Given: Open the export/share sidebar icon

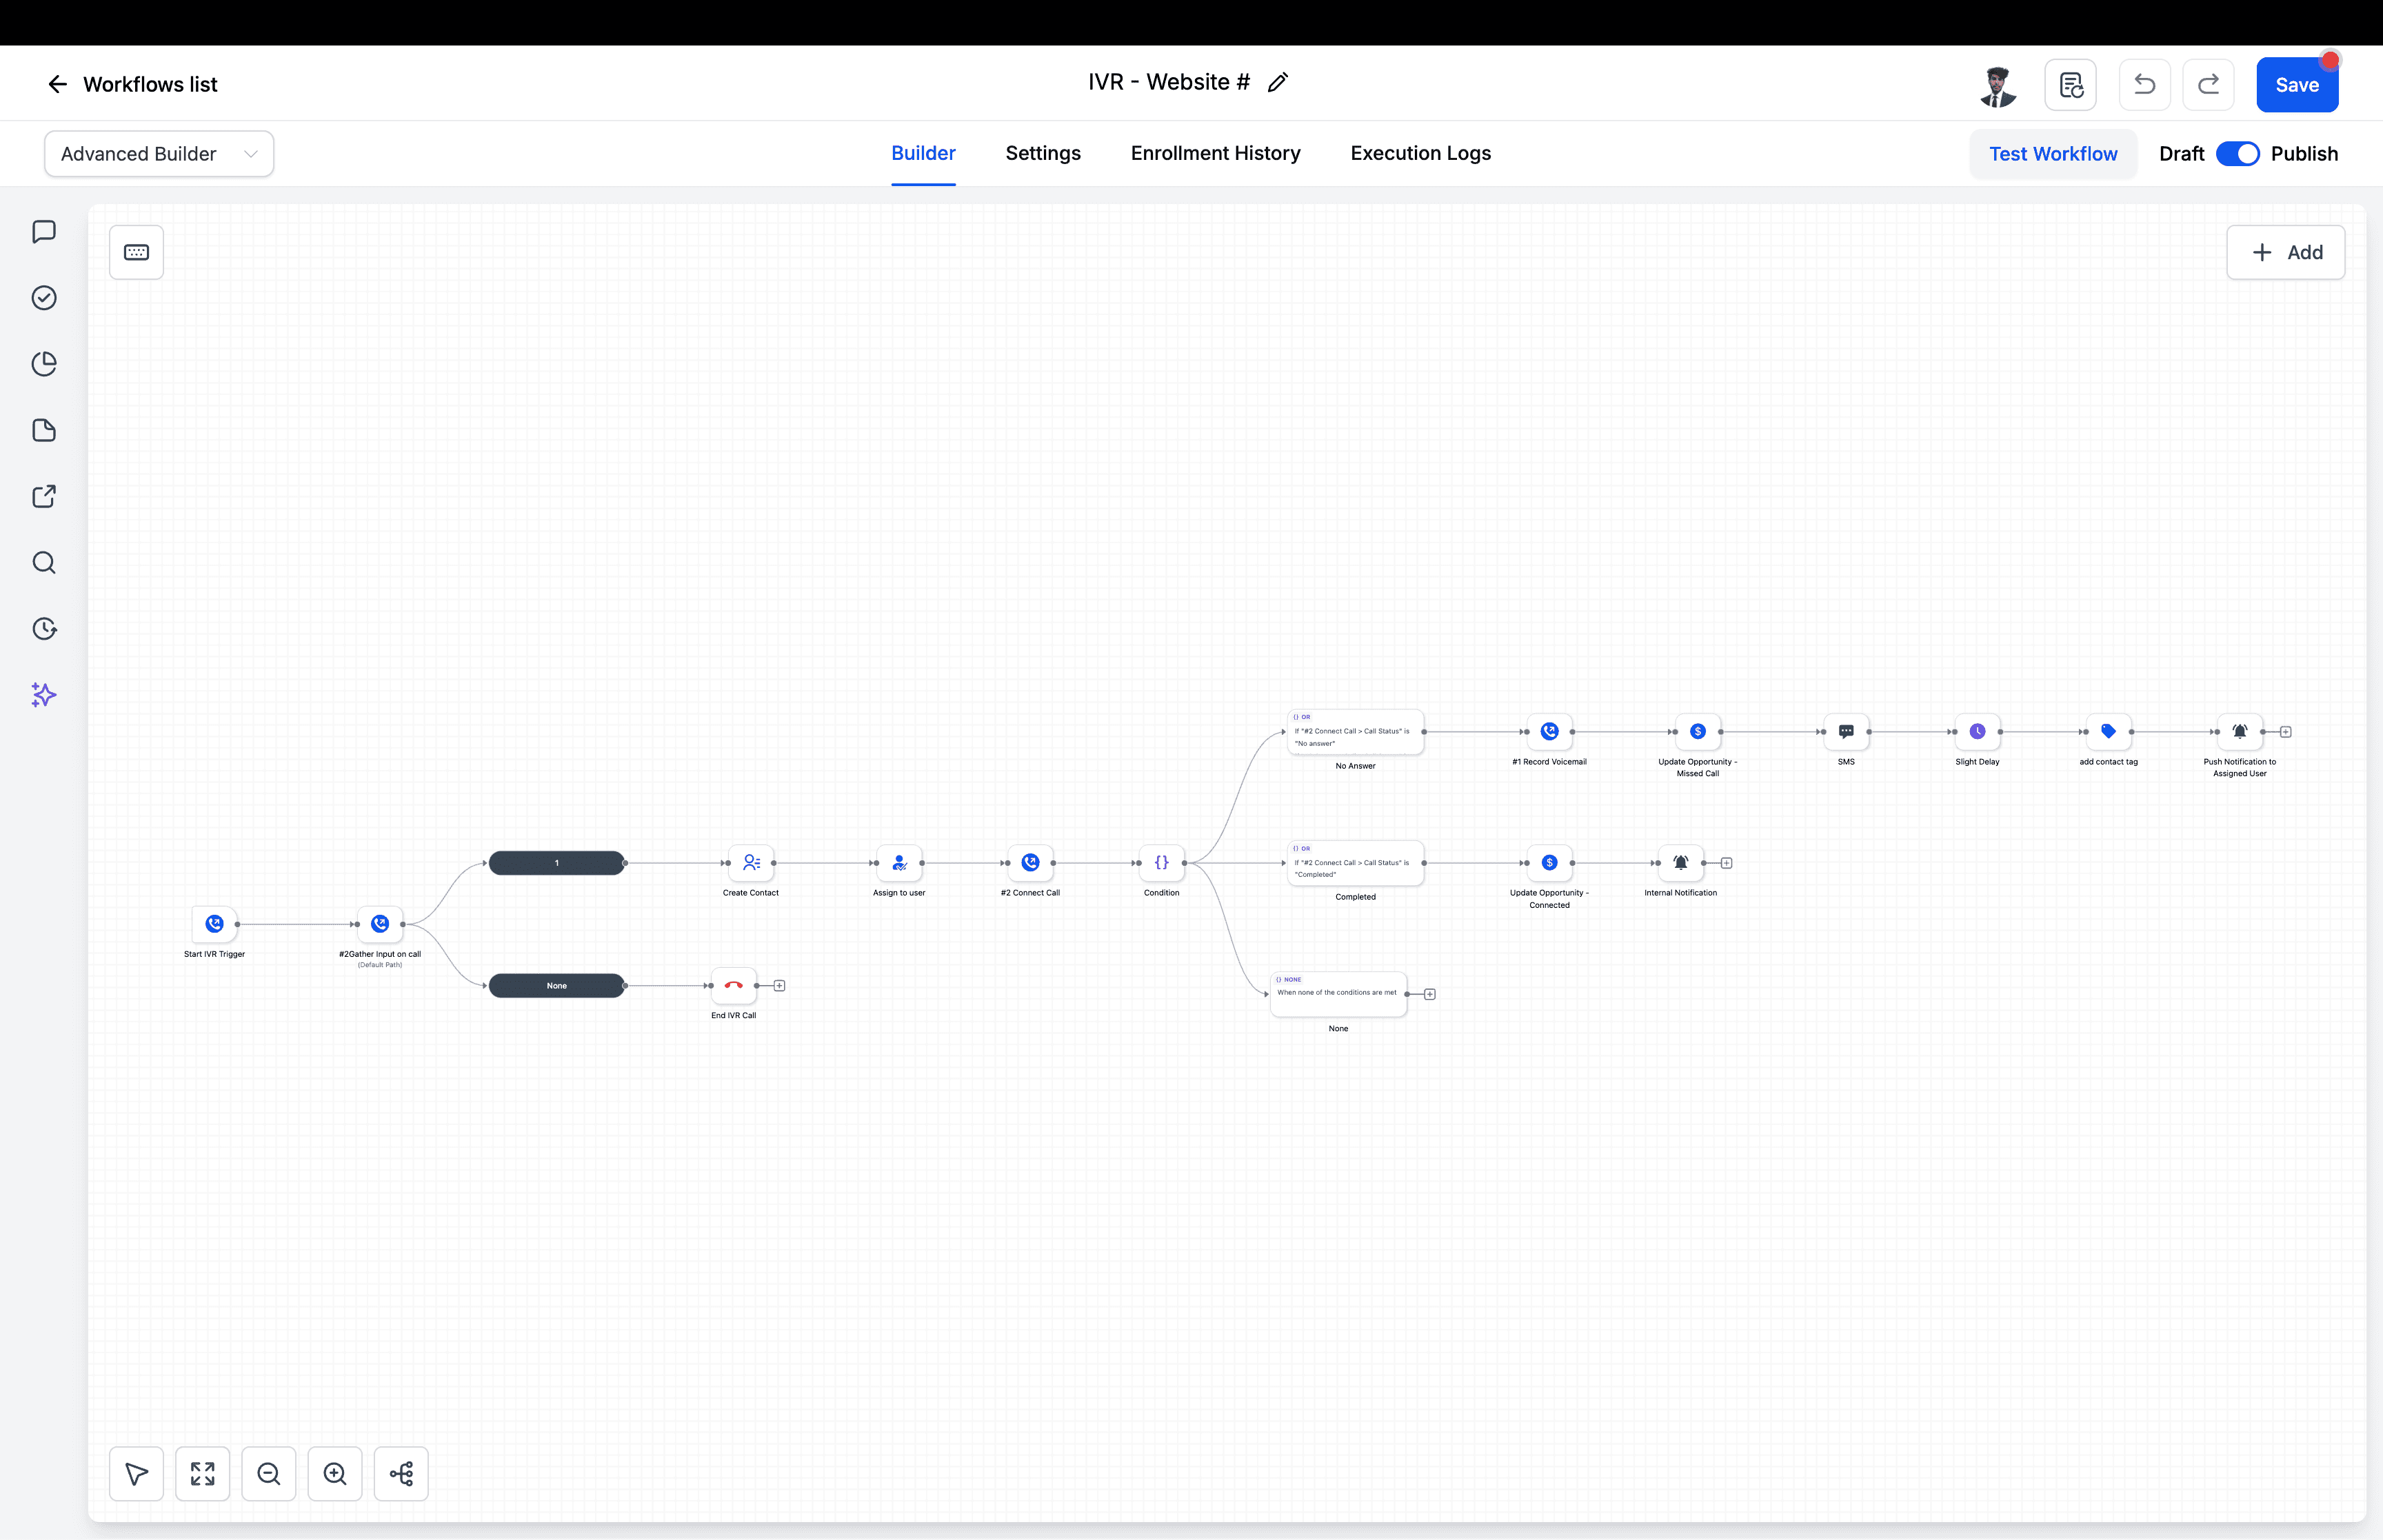Looking at the screenshot, I should pos(44,497).
